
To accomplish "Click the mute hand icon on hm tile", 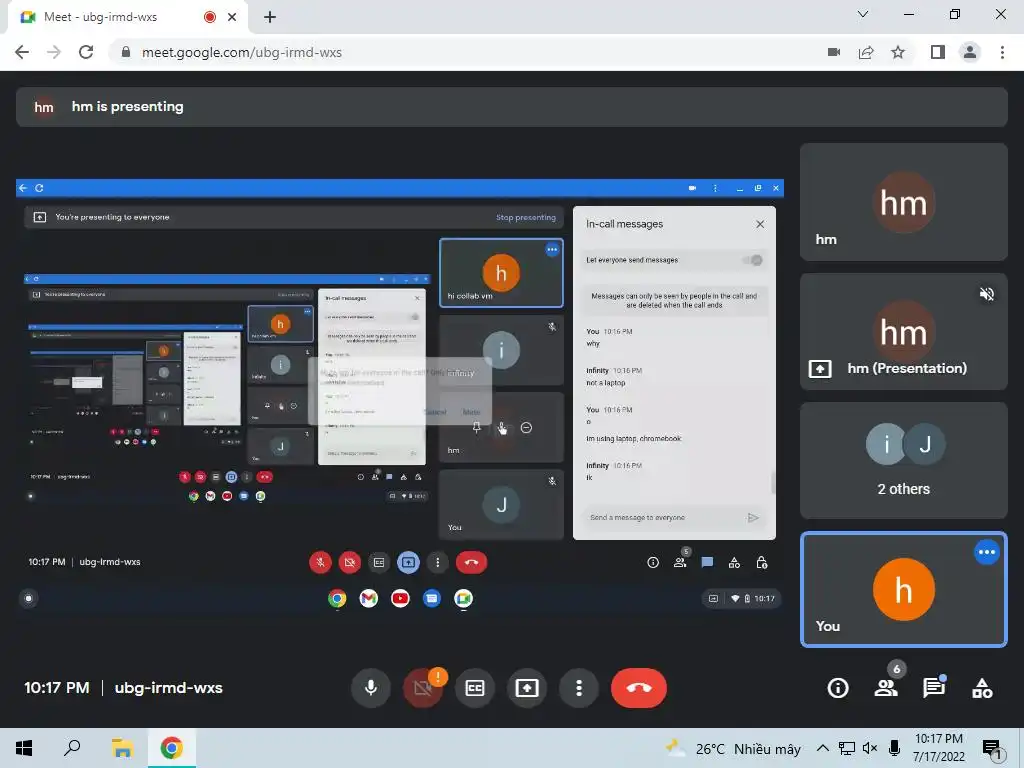I will 502,428.
